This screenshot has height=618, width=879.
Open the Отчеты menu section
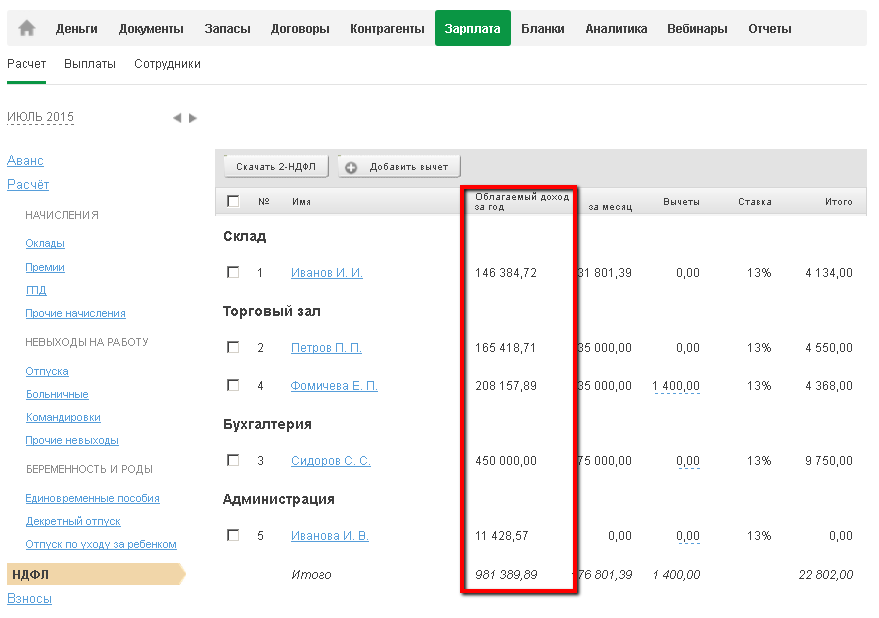769,29
